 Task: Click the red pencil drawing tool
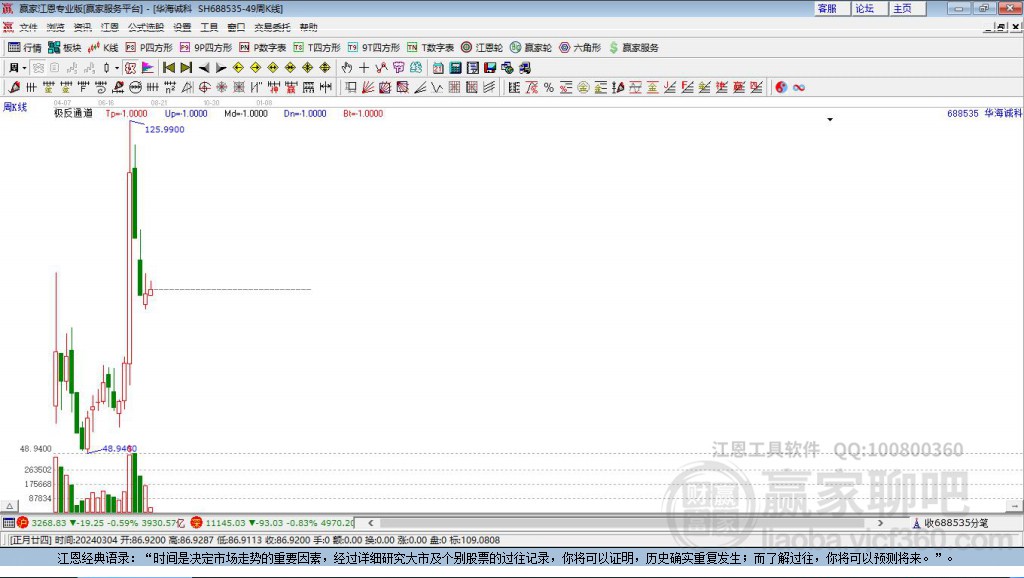pos(14,88)
